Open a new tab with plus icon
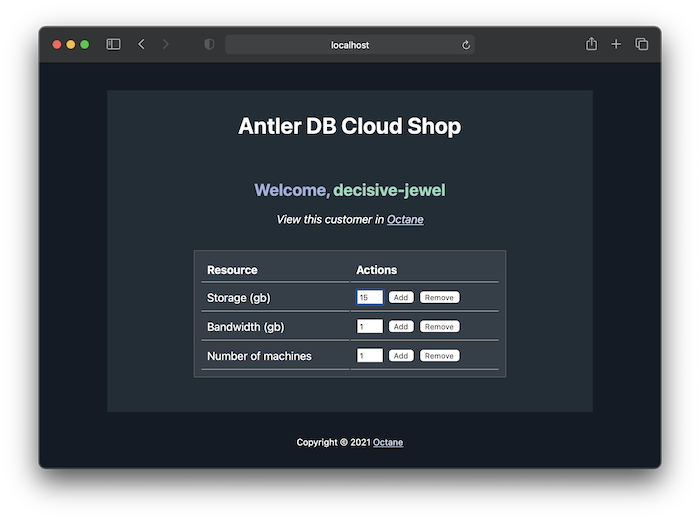The width and height of the screenshot is (700, 520). coord(616,44)
